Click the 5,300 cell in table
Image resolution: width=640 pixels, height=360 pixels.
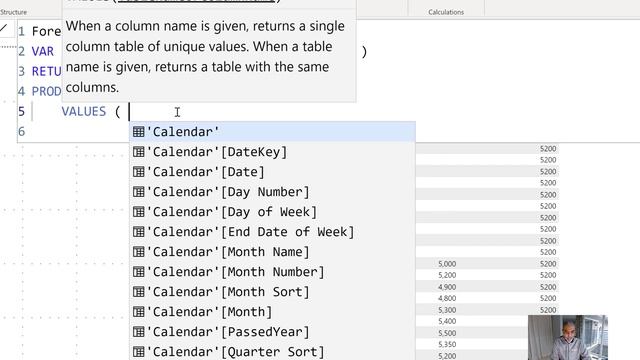(x=447, y=310)
